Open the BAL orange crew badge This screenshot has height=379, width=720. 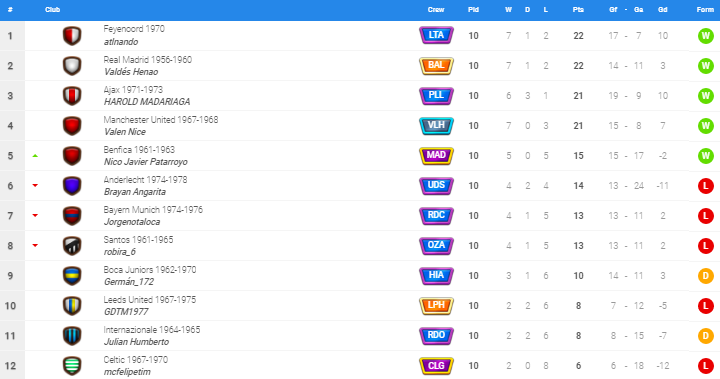[436, 65]
